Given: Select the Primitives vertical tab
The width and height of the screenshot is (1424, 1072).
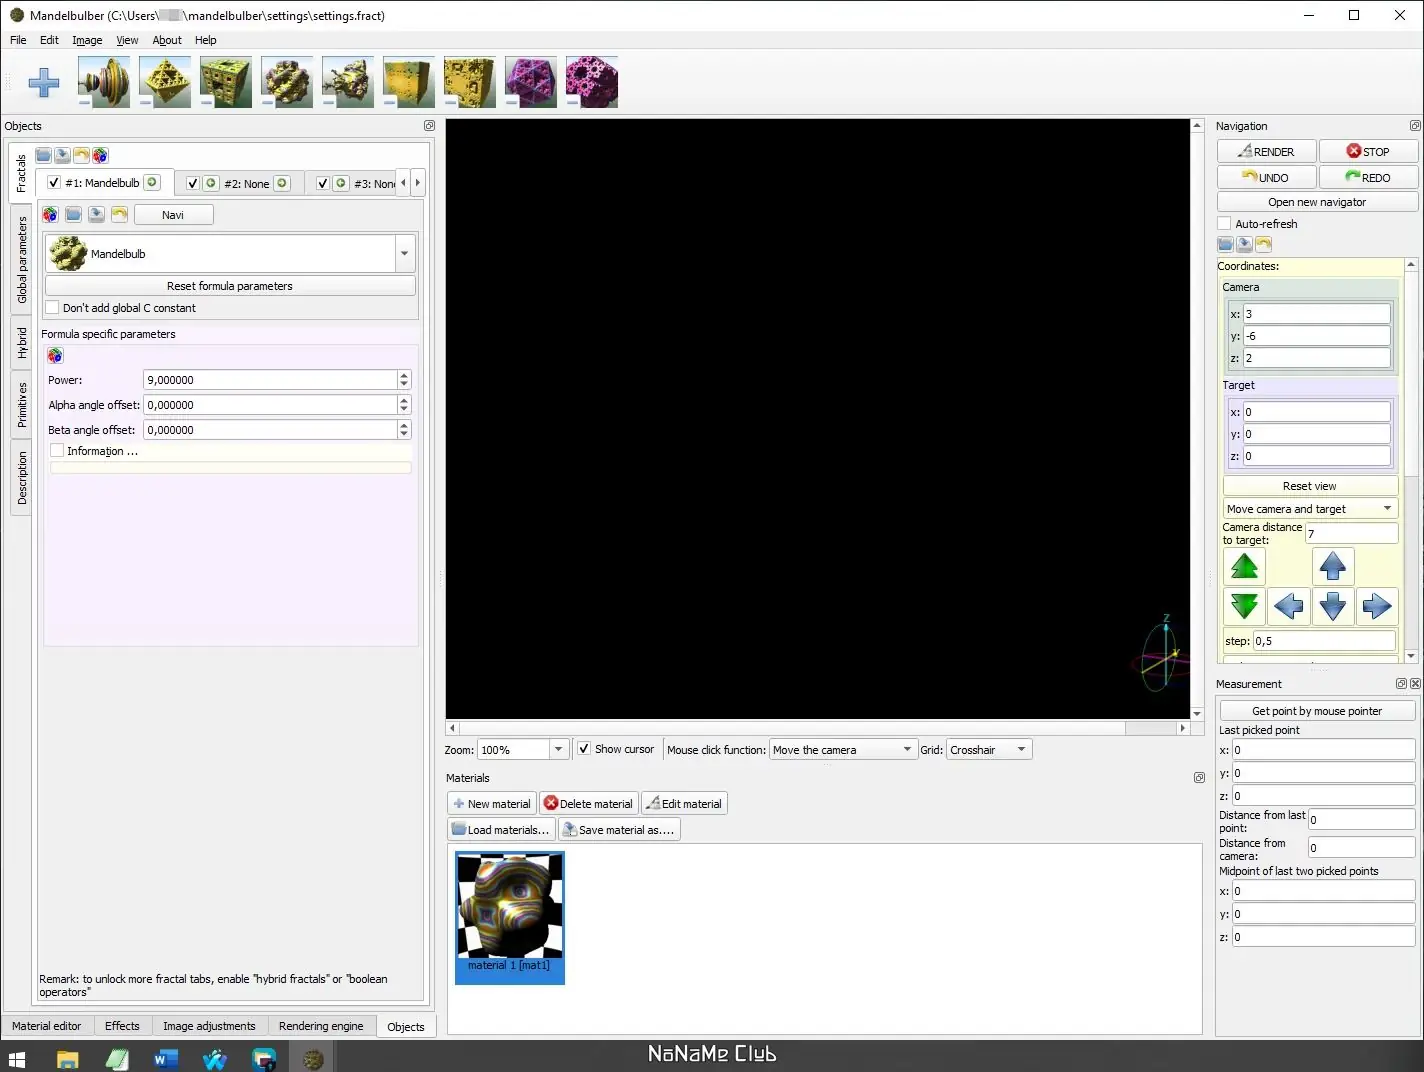Looking at the screenshot, I should (21, 405).
